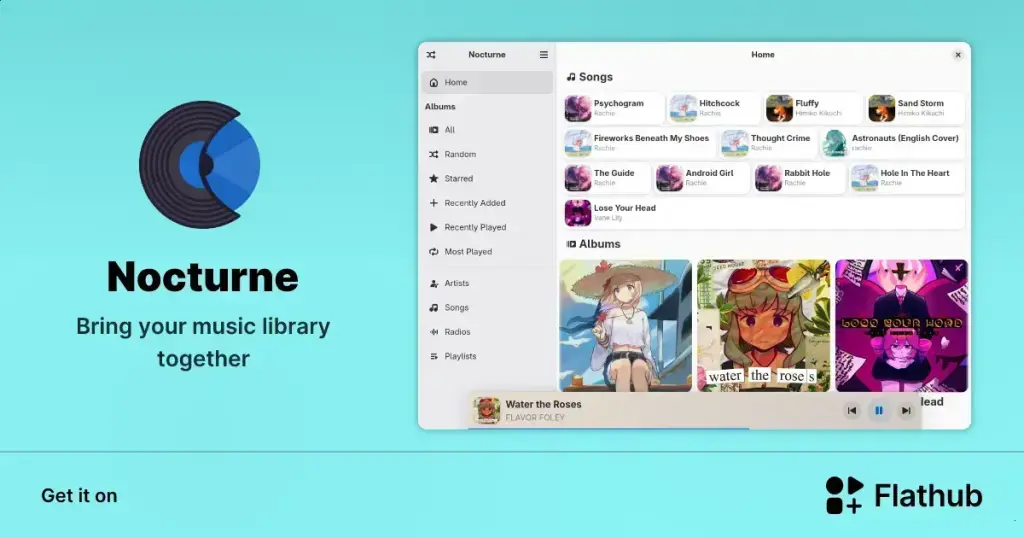Viewport: 1024px width, 538px height.
Task: Click the Most Played repeat icon
Action: 434,251
